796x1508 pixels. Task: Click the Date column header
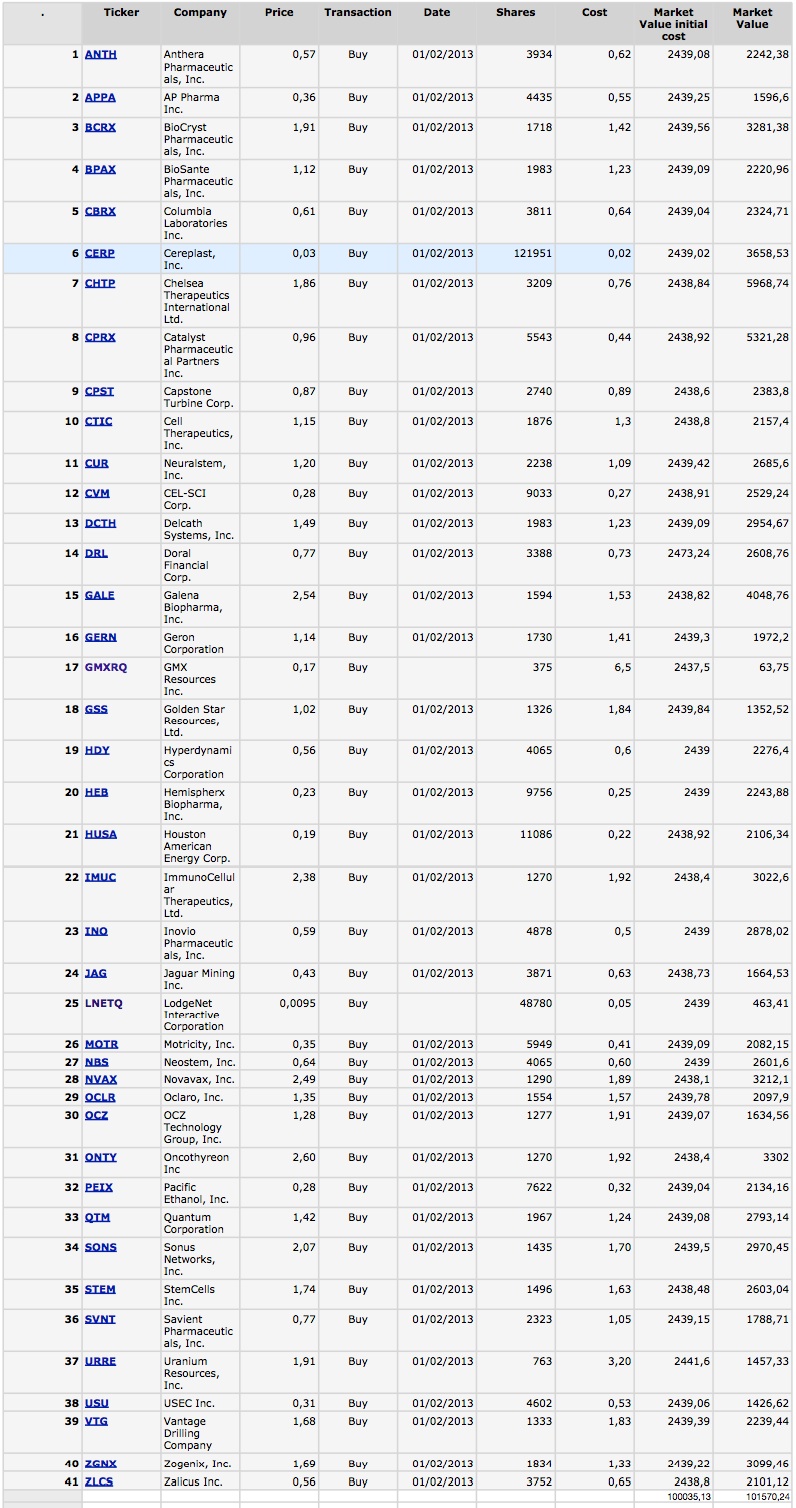[x=437, y=13]
